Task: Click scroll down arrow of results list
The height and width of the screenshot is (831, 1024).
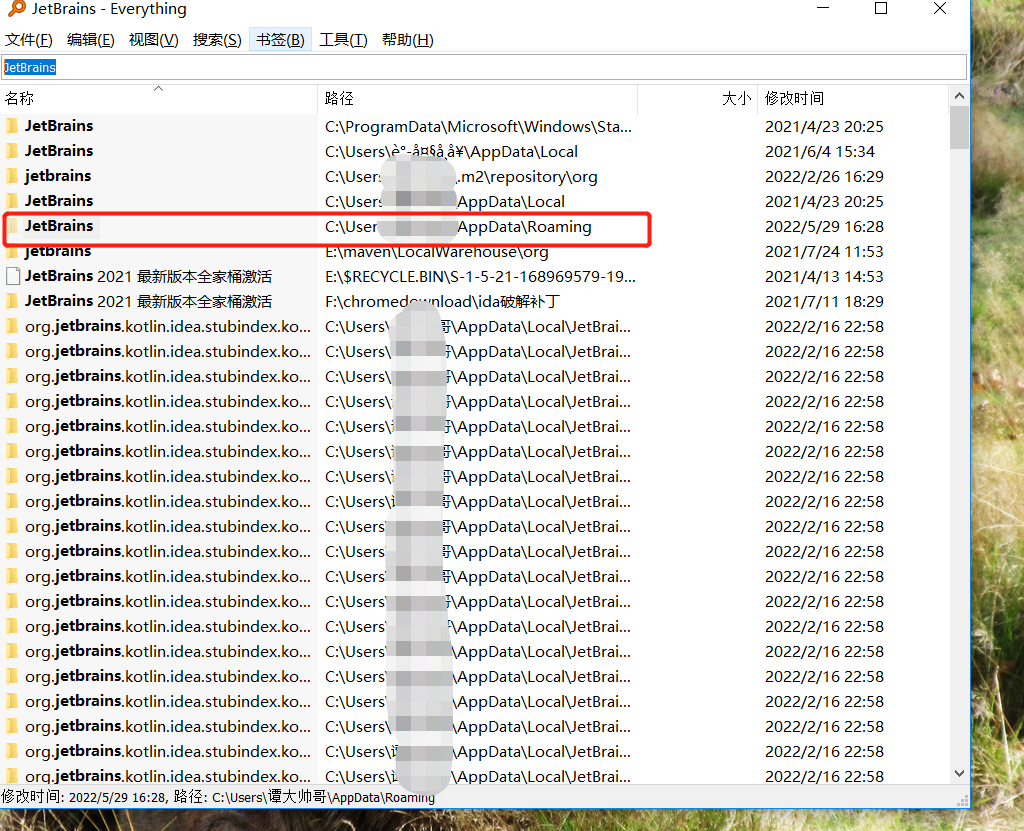Action: click(959, 774)
